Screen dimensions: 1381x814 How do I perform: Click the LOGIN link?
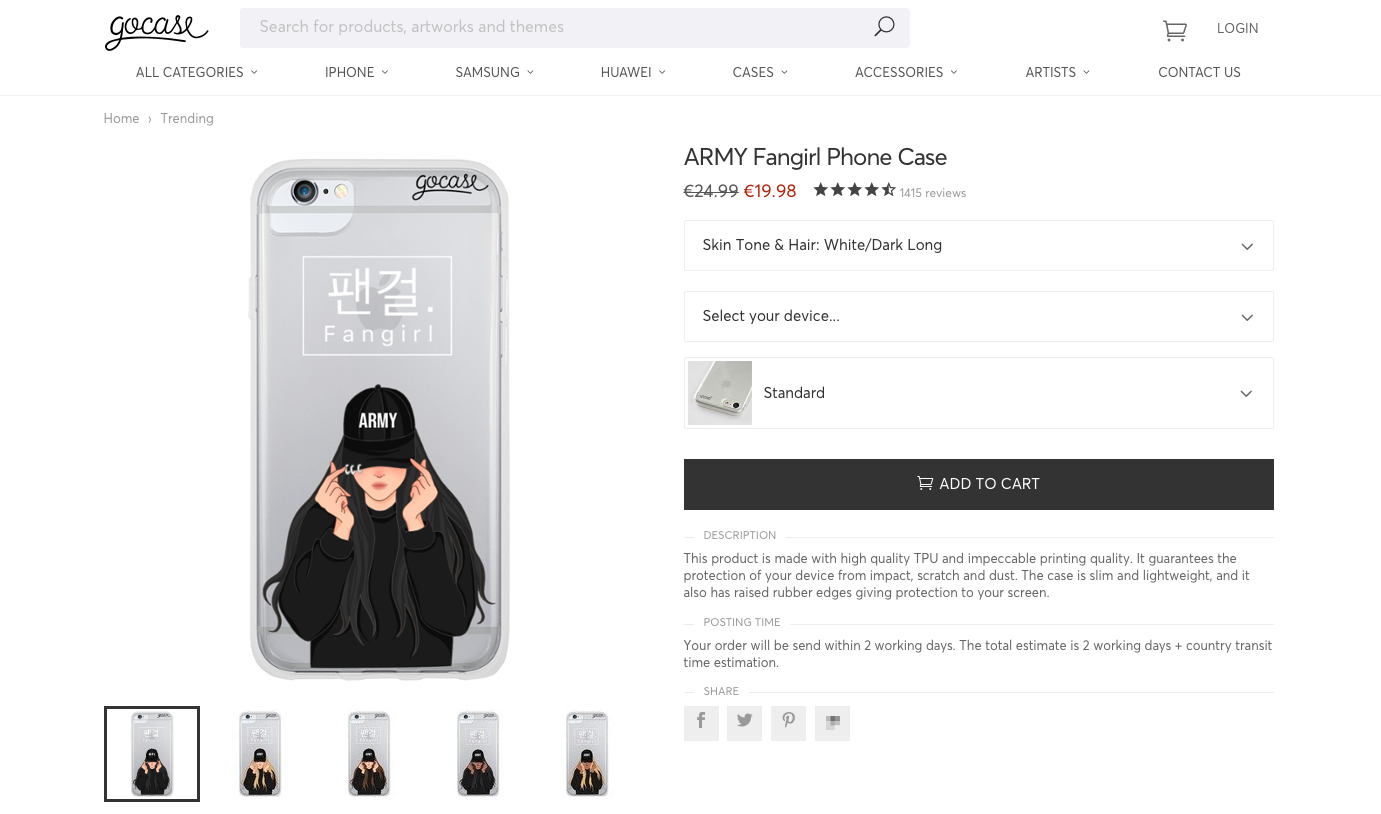tap(1237, 29)
